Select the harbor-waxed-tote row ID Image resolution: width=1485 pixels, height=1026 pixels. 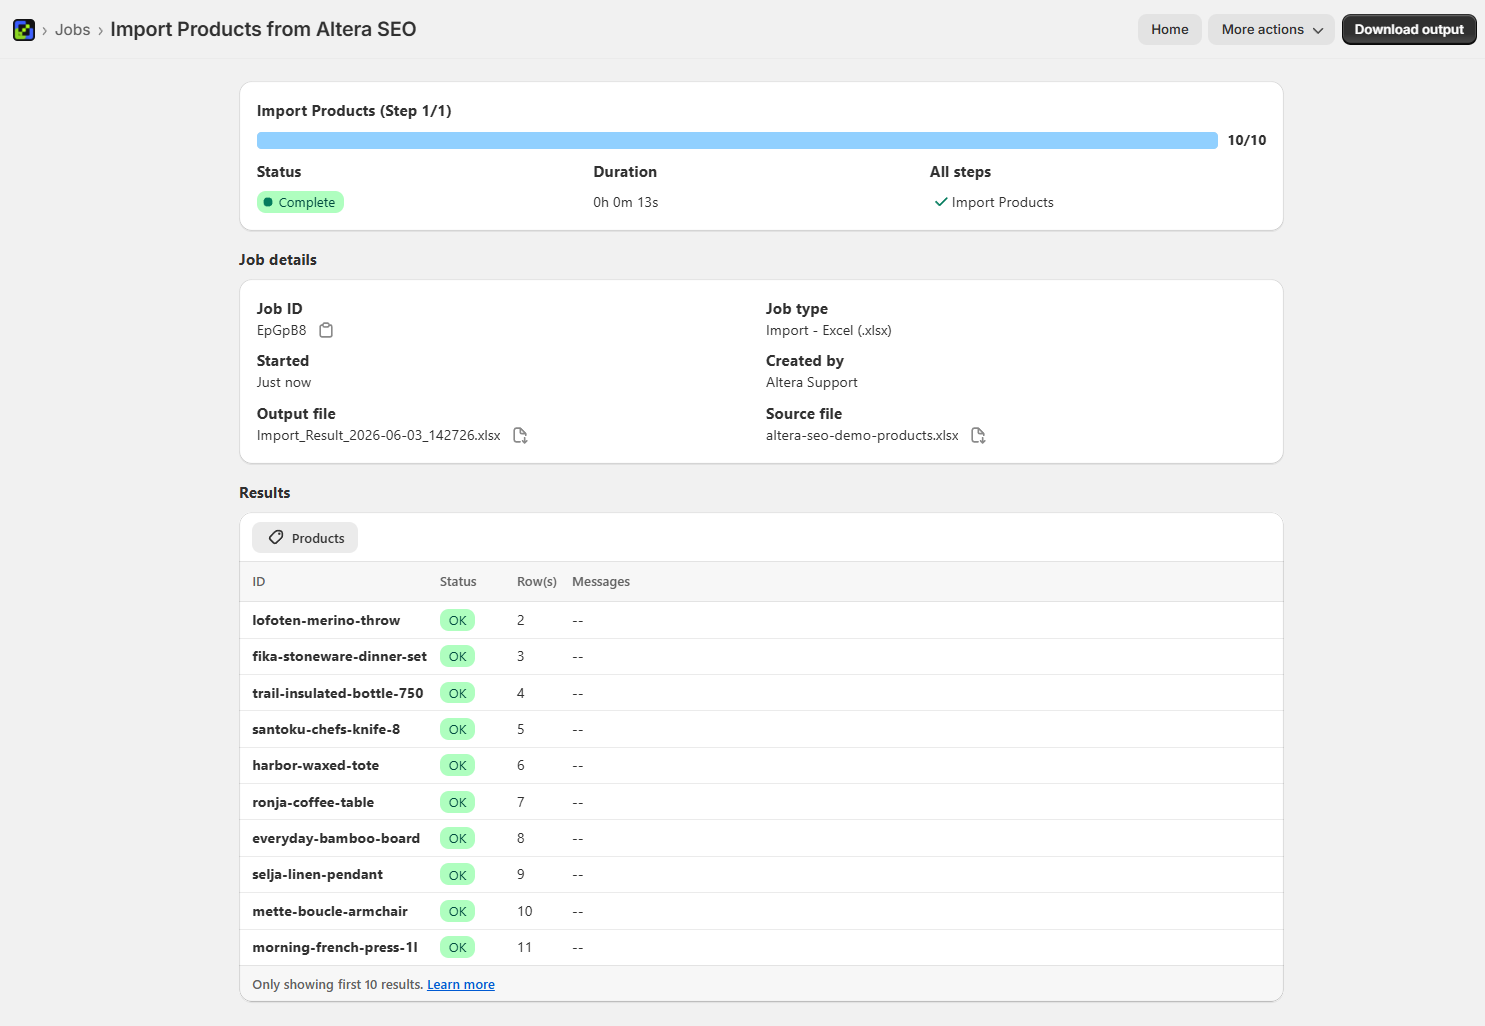click(316, 766)
